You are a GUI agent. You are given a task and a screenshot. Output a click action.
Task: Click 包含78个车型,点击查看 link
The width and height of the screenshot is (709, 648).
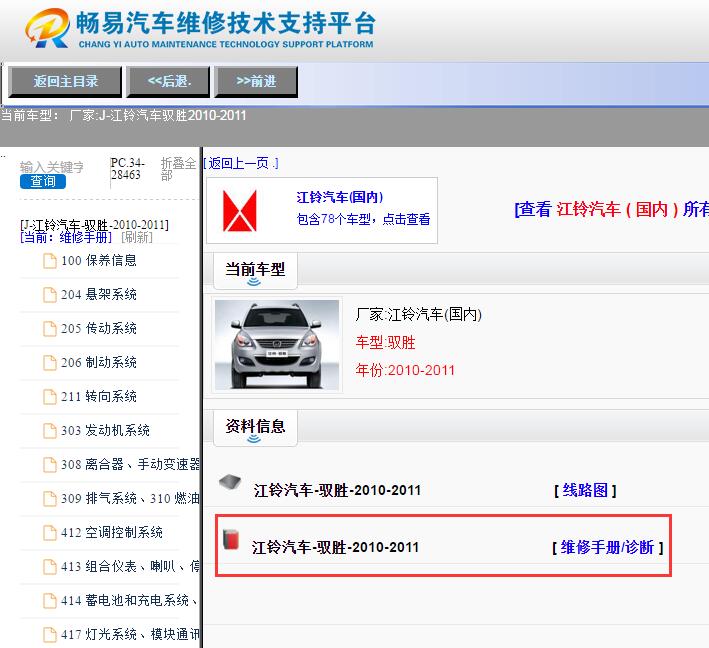click(x=363, y=219)
